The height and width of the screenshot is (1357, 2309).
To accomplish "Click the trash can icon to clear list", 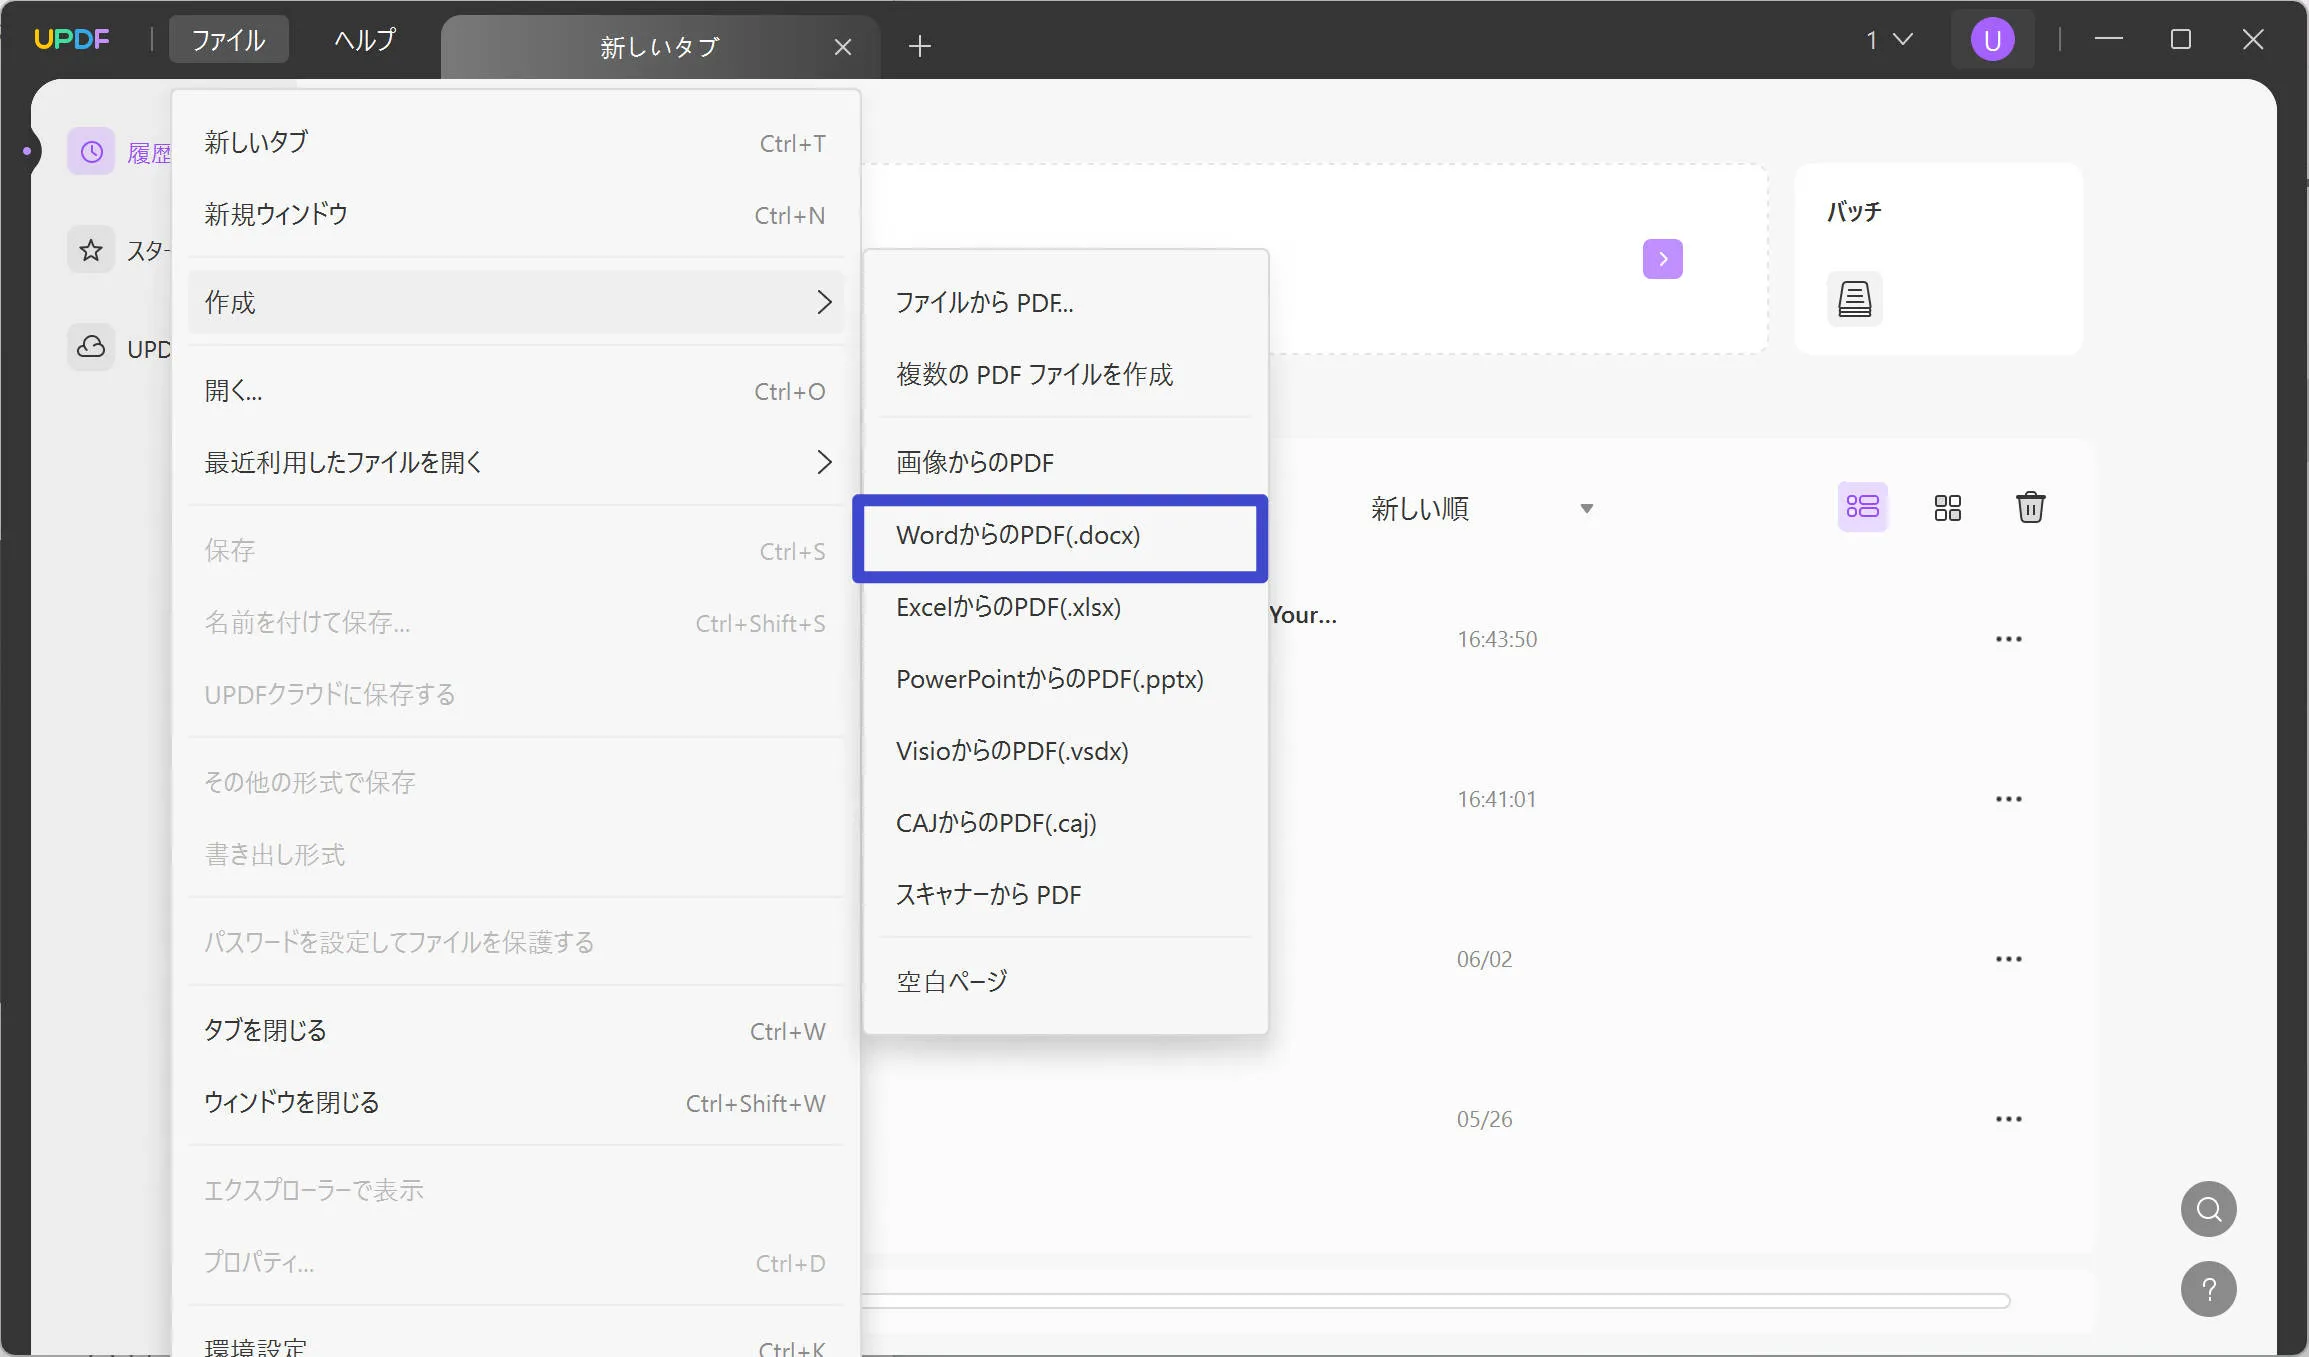I will [2030, 507].
